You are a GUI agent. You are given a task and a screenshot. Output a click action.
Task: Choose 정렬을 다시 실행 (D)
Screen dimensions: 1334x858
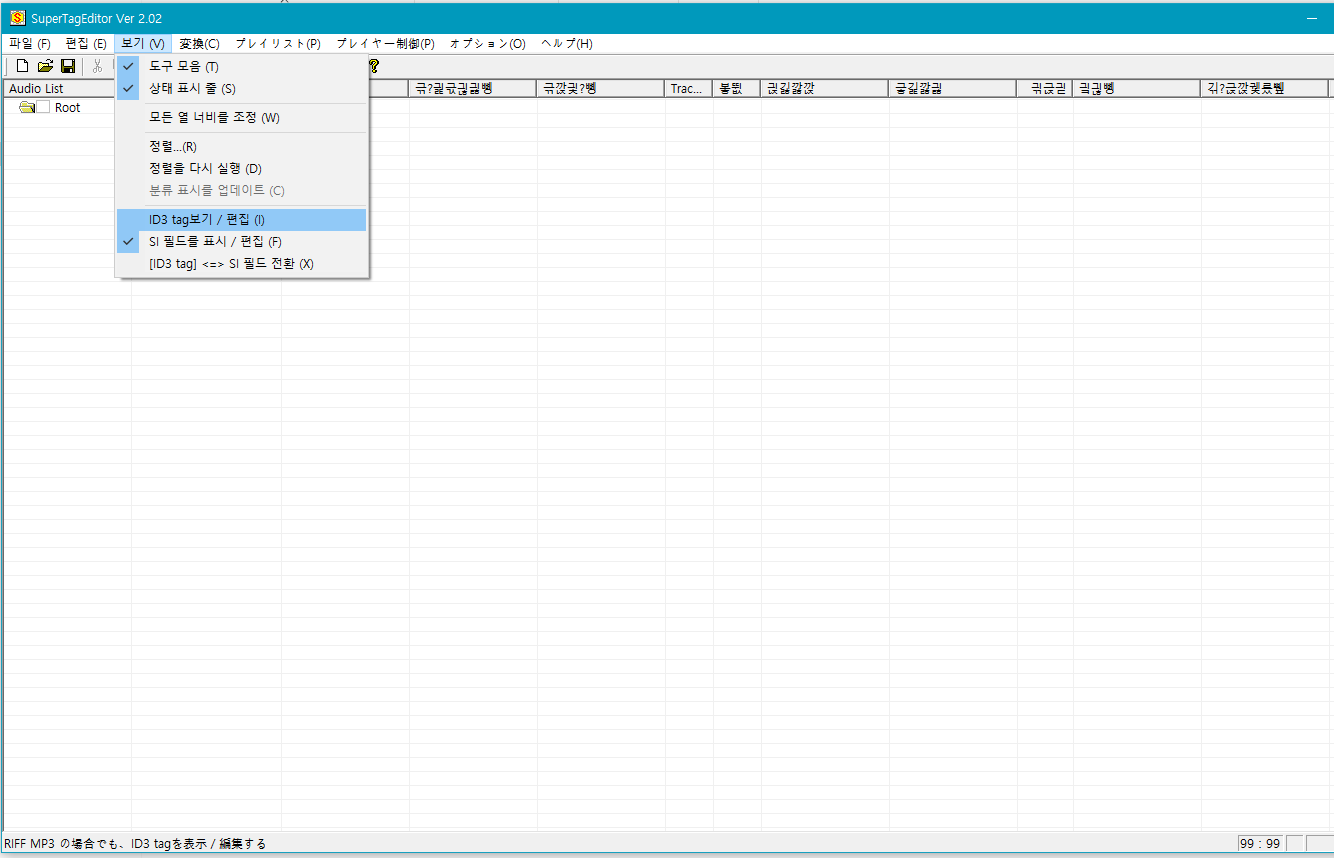pyautogui.click(x=242, y=168)
